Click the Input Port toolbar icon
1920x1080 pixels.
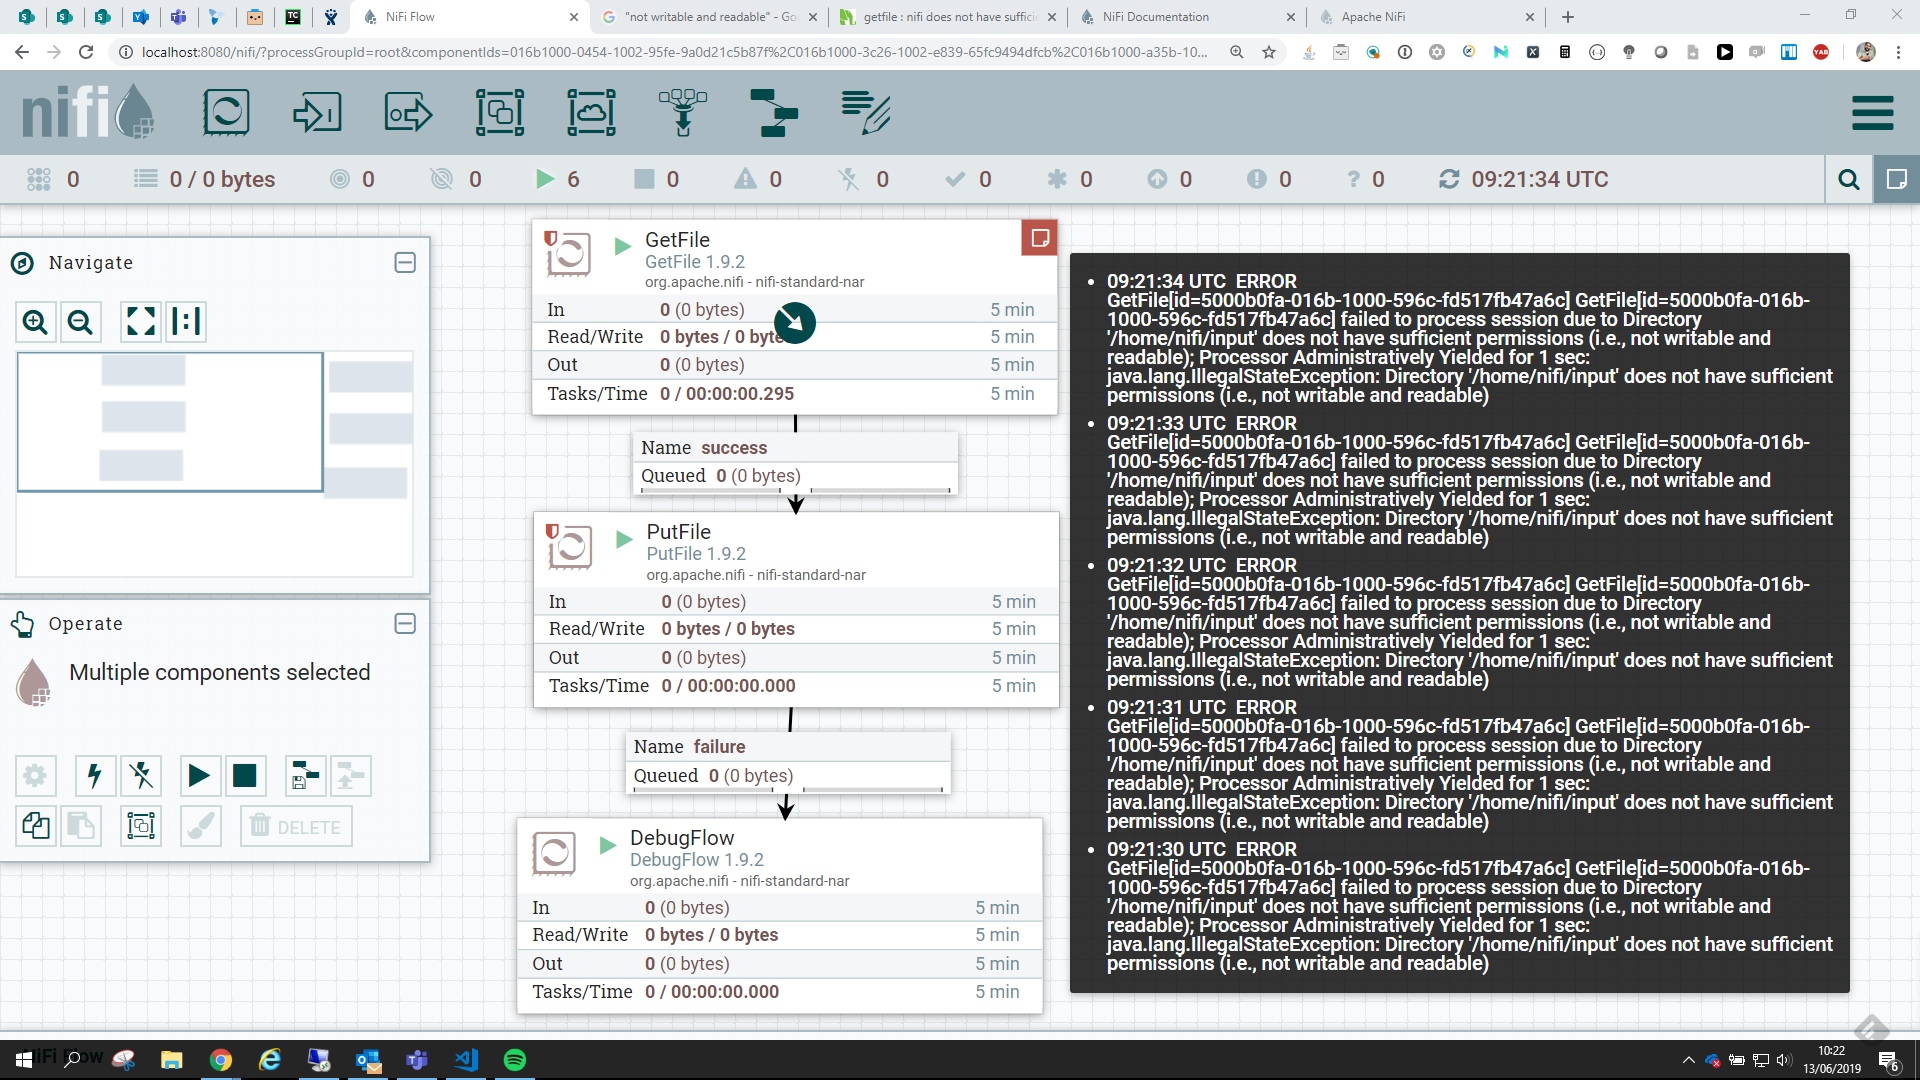point(317,113)
